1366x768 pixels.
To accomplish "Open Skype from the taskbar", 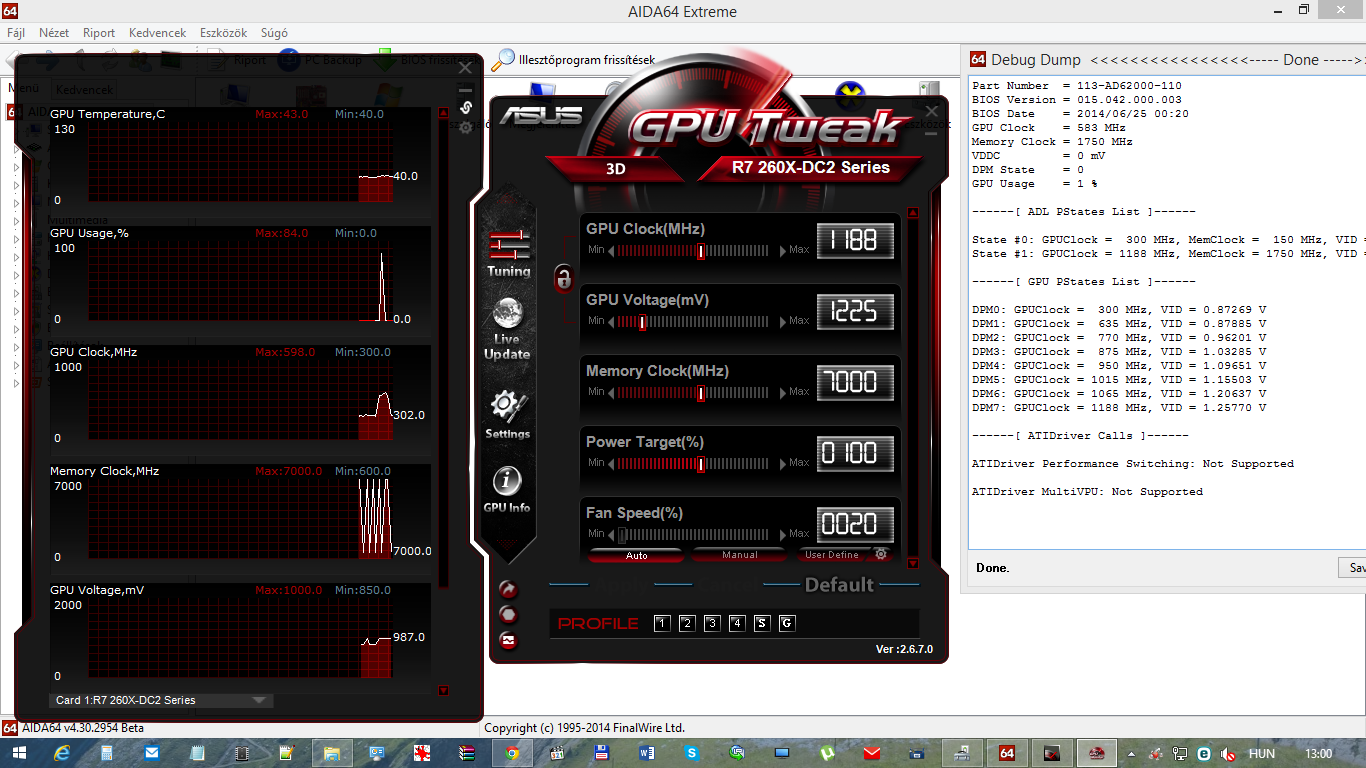I will (691, 753).
